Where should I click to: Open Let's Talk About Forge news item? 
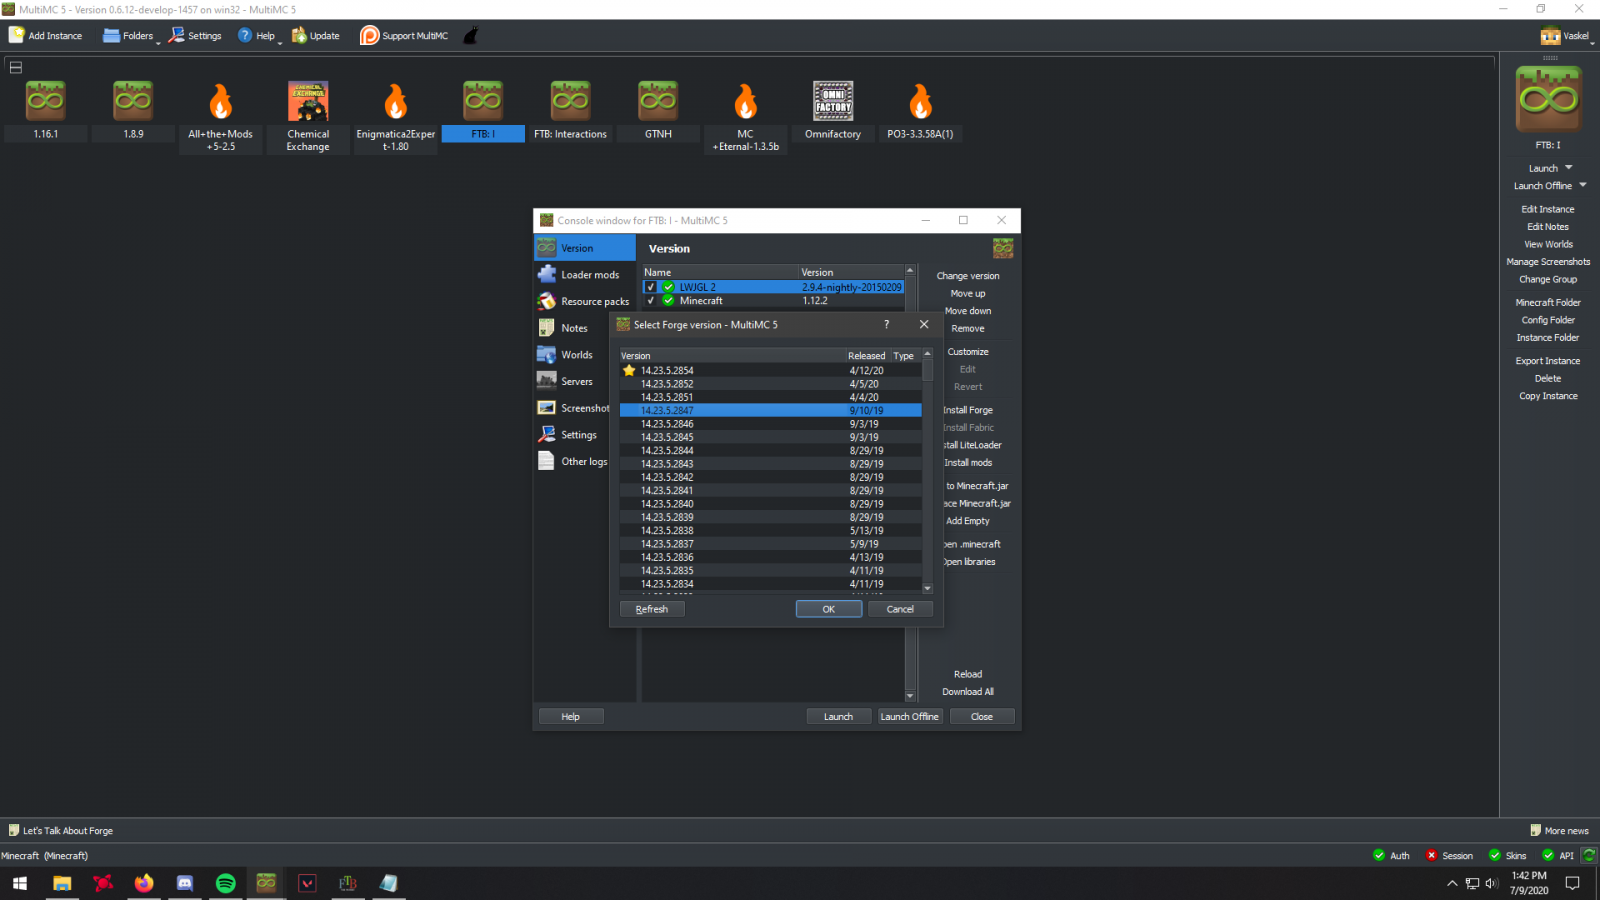click(x=61, y=830)
